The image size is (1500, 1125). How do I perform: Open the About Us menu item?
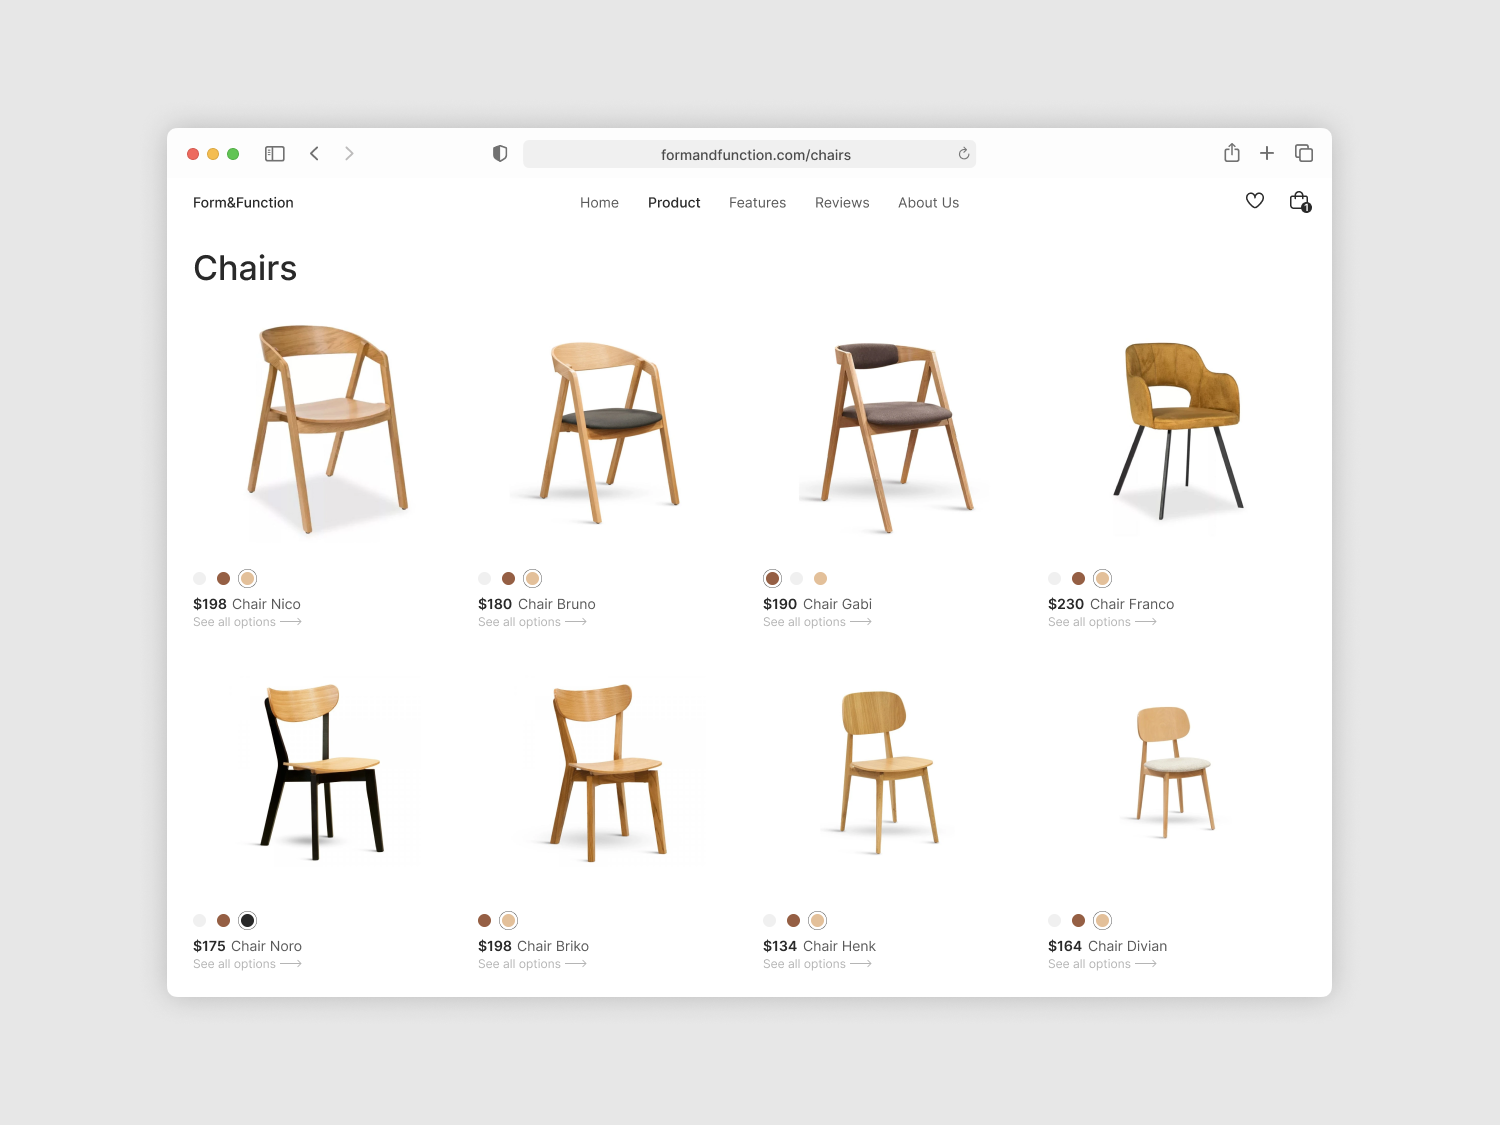(x=928, y=203)
